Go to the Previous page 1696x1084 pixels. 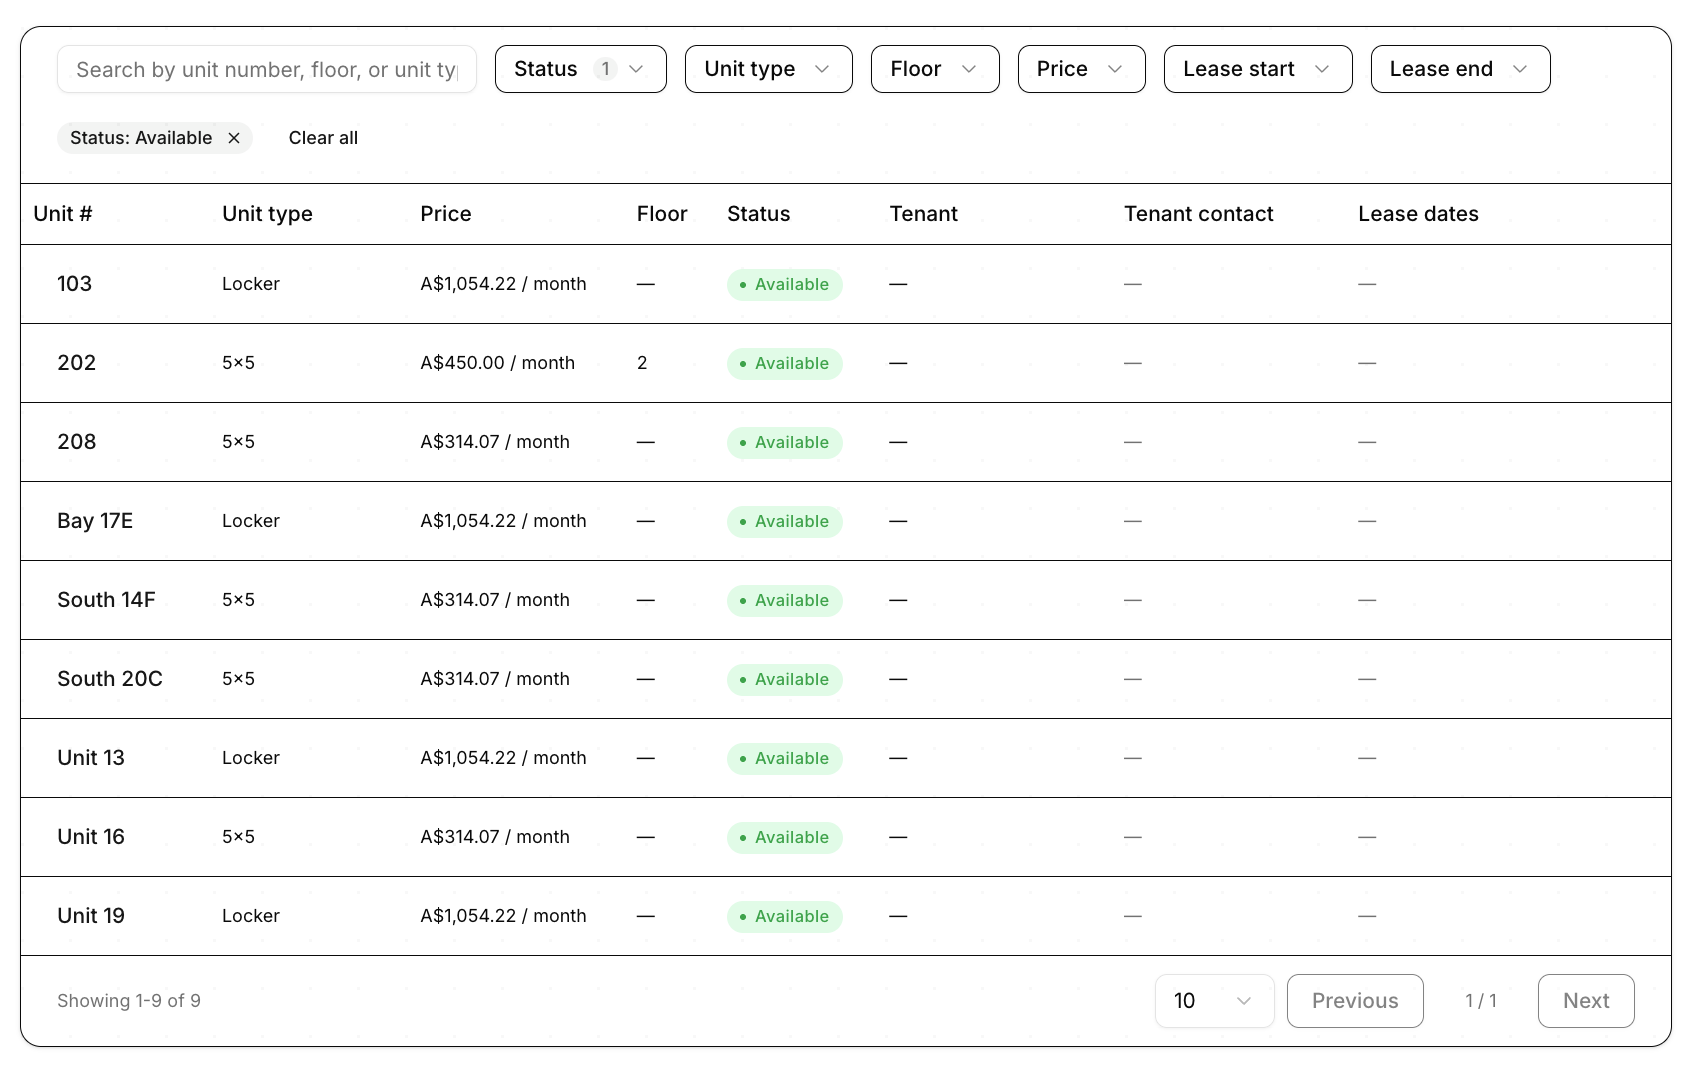coord(1354,1001)
